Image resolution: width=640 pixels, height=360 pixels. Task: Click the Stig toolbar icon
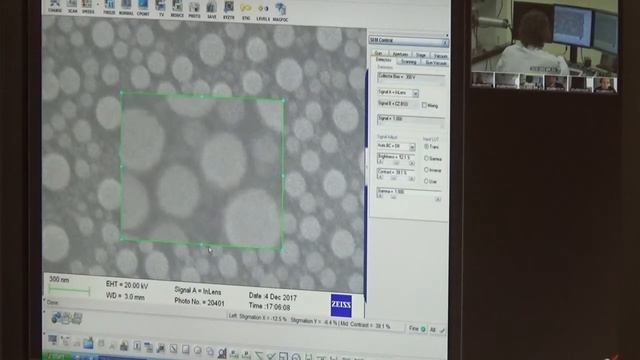246,11
